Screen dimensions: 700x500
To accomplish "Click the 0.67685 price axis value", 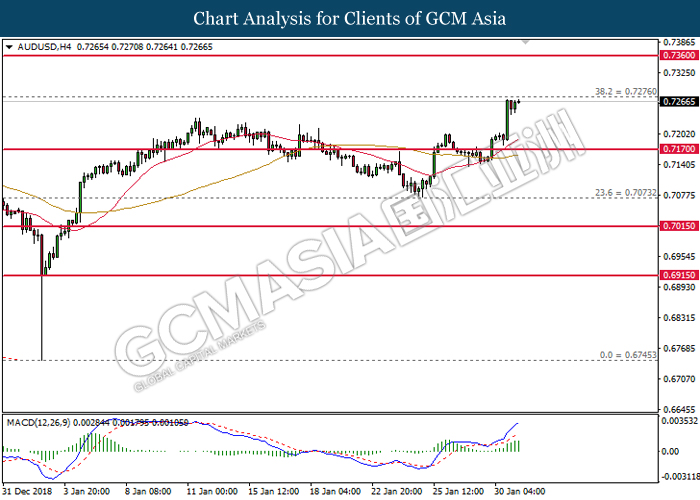I will tap(680, 348).
